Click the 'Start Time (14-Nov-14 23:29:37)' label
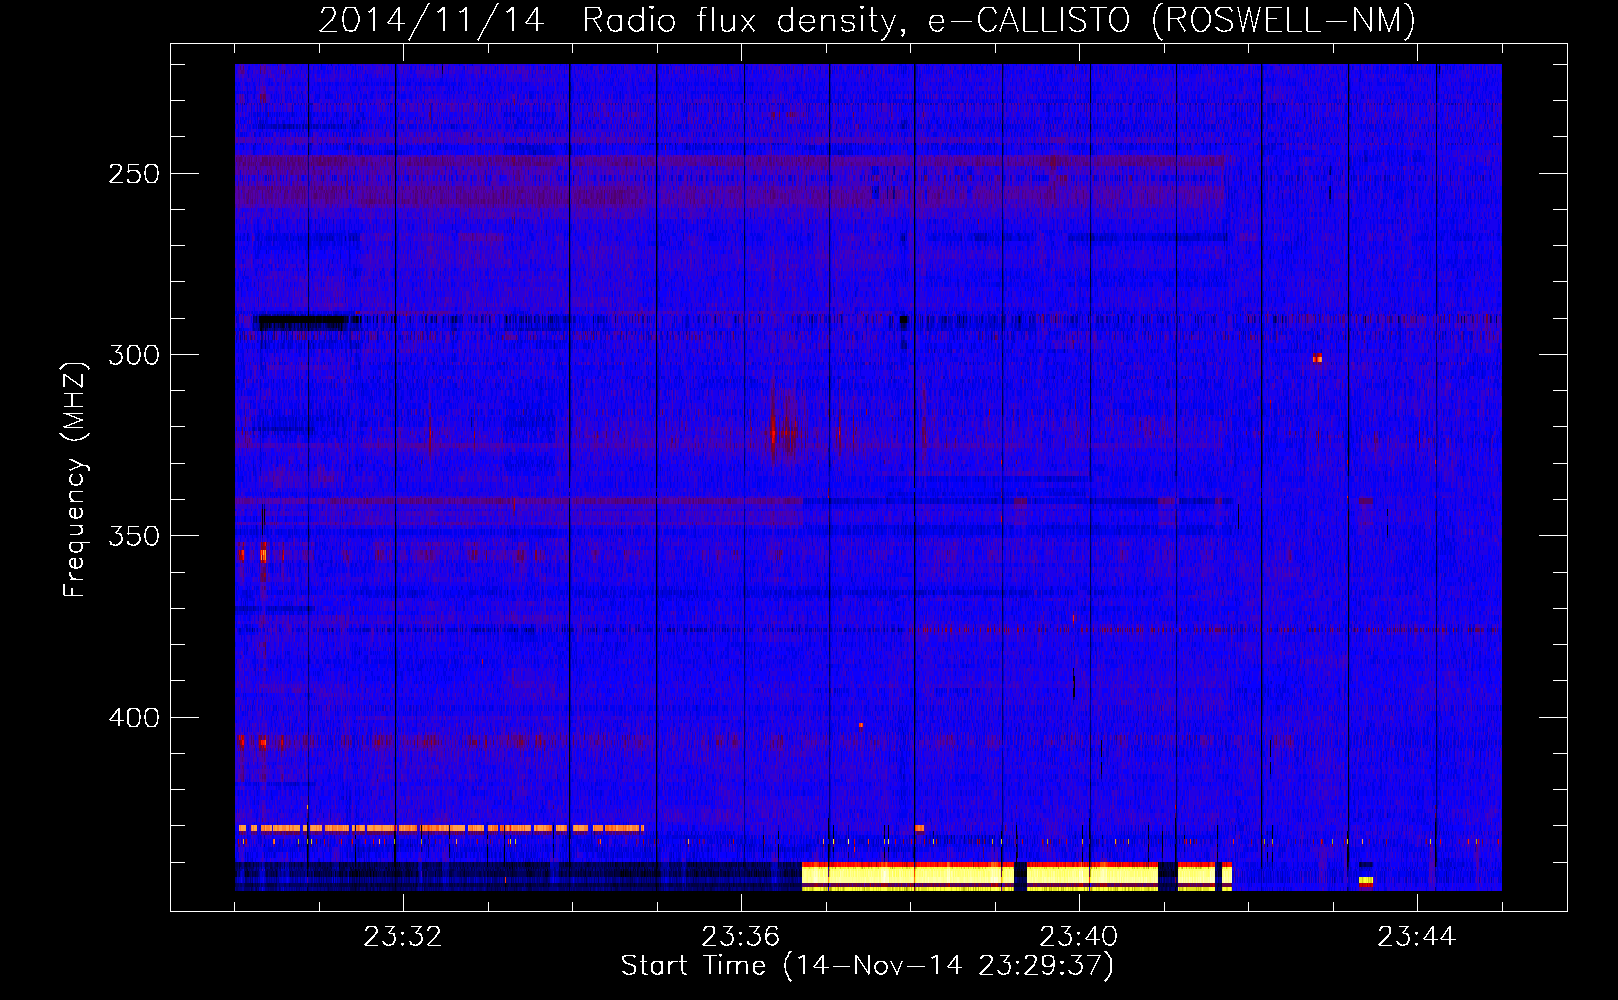Image resolution: width=1618 pixels, height=1000 pixels. coord(867,966)
